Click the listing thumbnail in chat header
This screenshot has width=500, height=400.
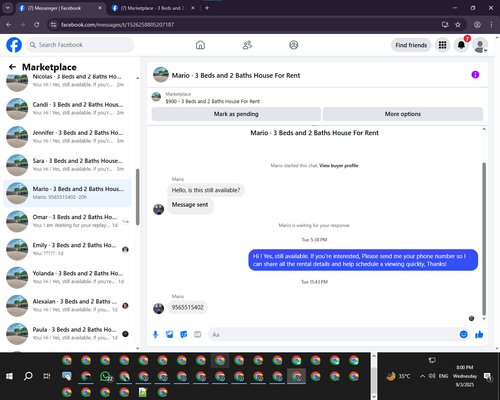click(161, 75)
